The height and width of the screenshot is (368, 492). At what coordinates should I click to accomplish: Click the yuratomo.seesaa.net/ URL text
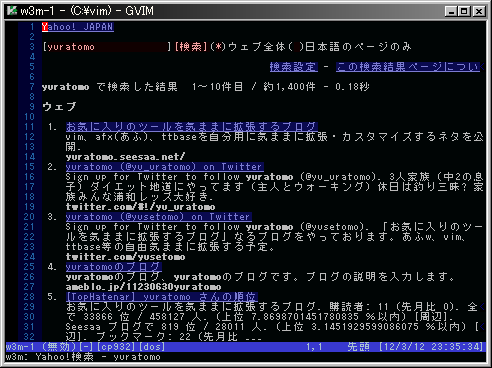coord(125,157)
